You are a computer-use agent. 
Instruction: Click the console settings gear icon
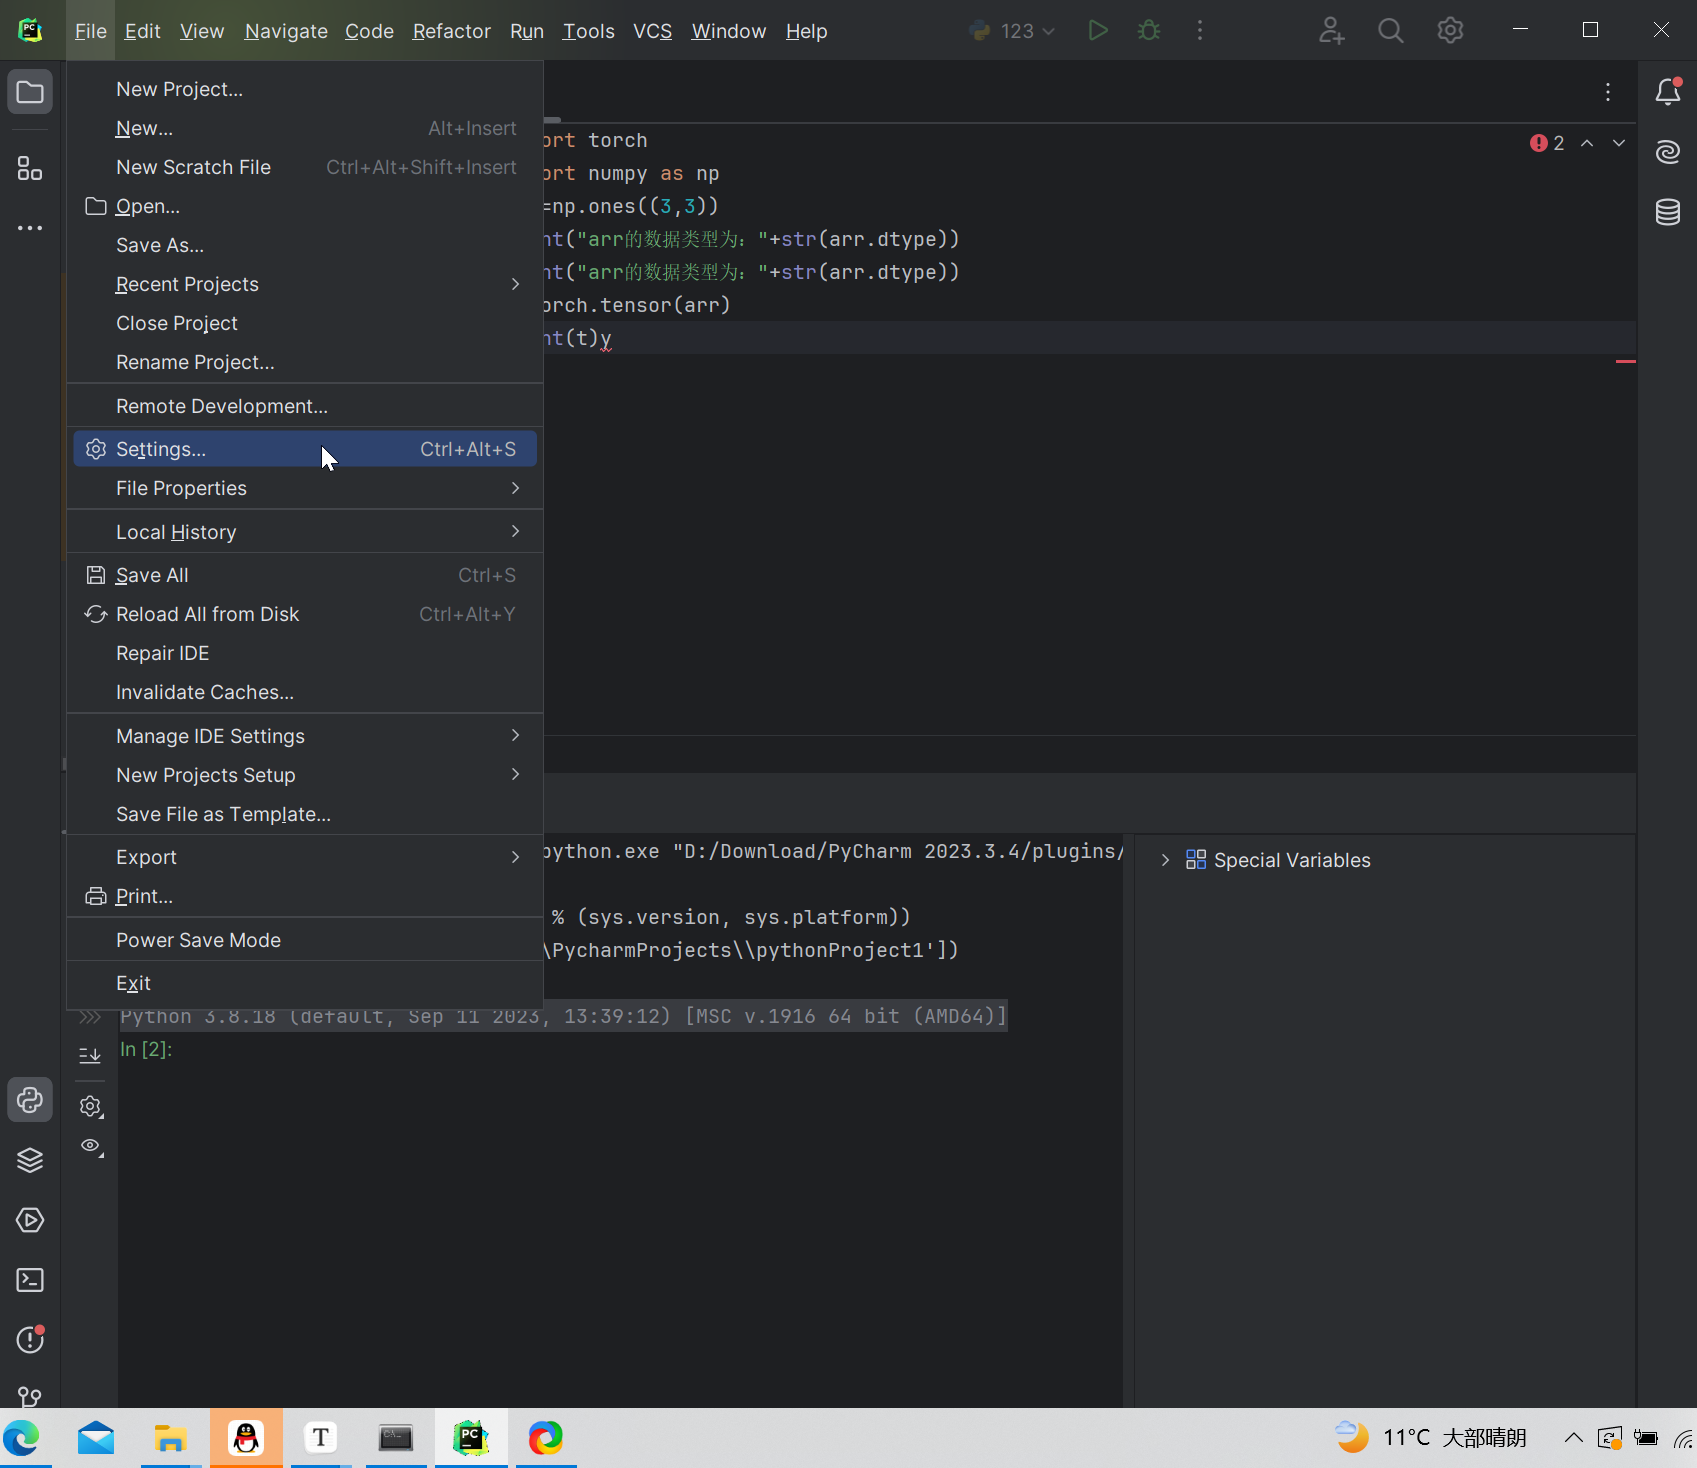tap(91, 1106)
